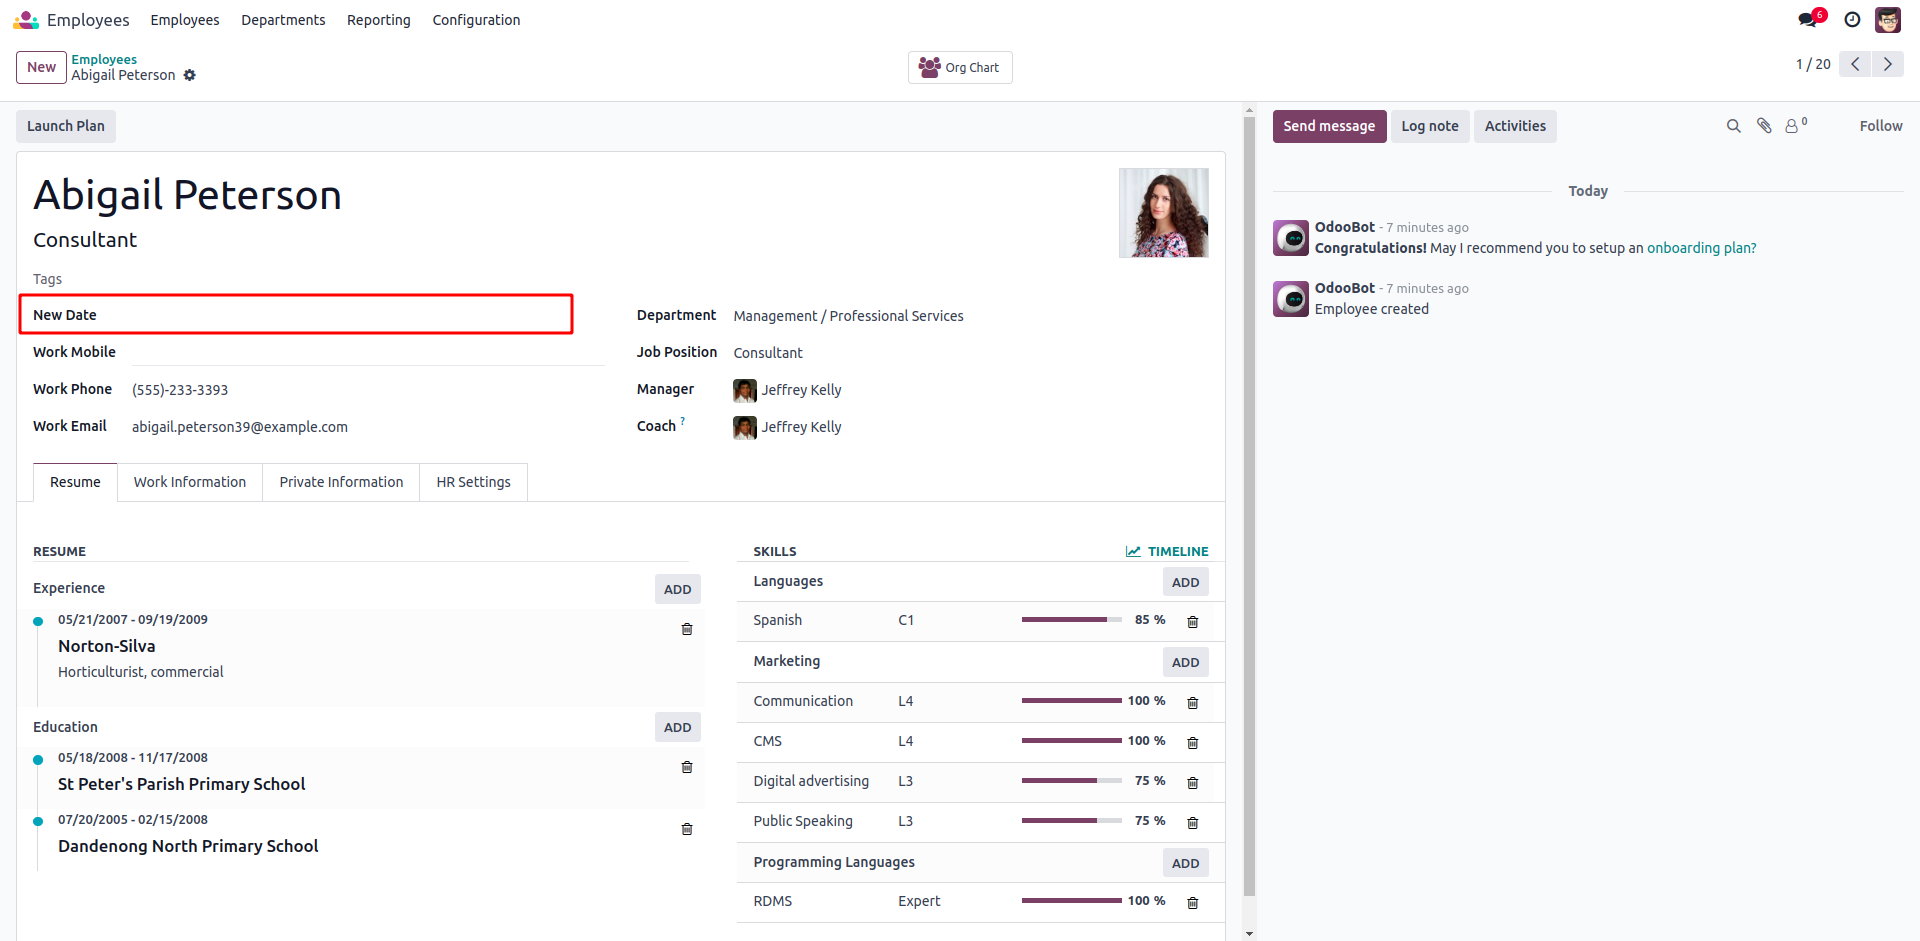Screen dimensions: 1920x941
Task: Switch to the Work Information tab
Action: click(190, 482)
